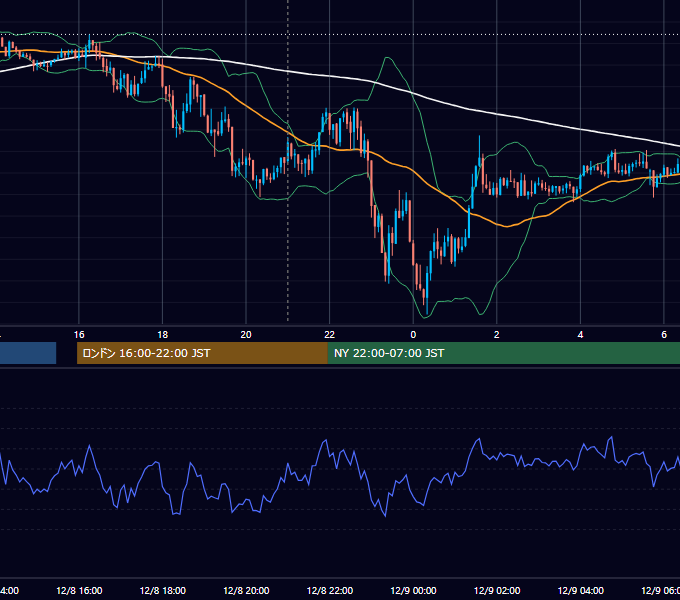Click the blue session bar left of ロンドン
This screenshot has height=600, width=680.
click(28, 353)
